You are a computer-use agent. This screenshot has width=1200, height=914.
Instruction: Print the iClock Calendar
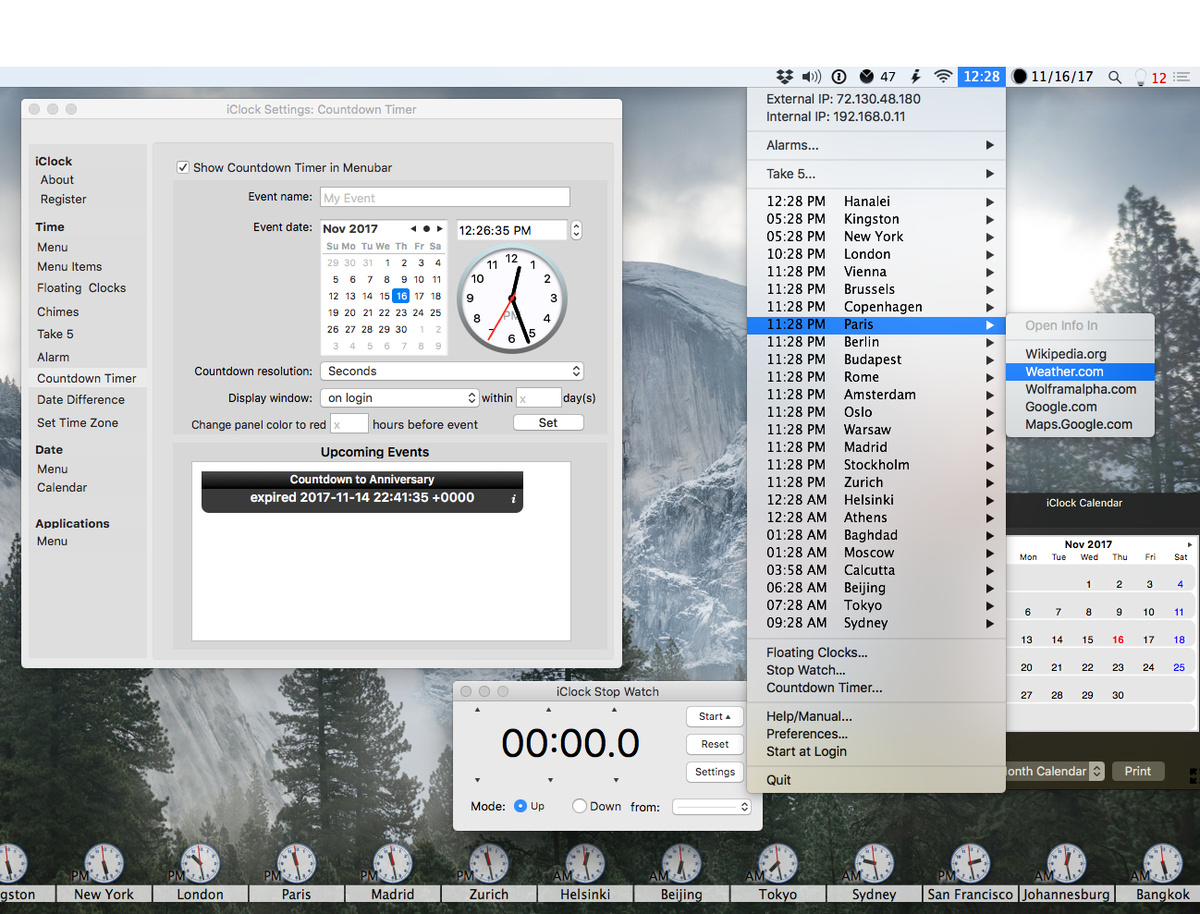(1138, 771)
